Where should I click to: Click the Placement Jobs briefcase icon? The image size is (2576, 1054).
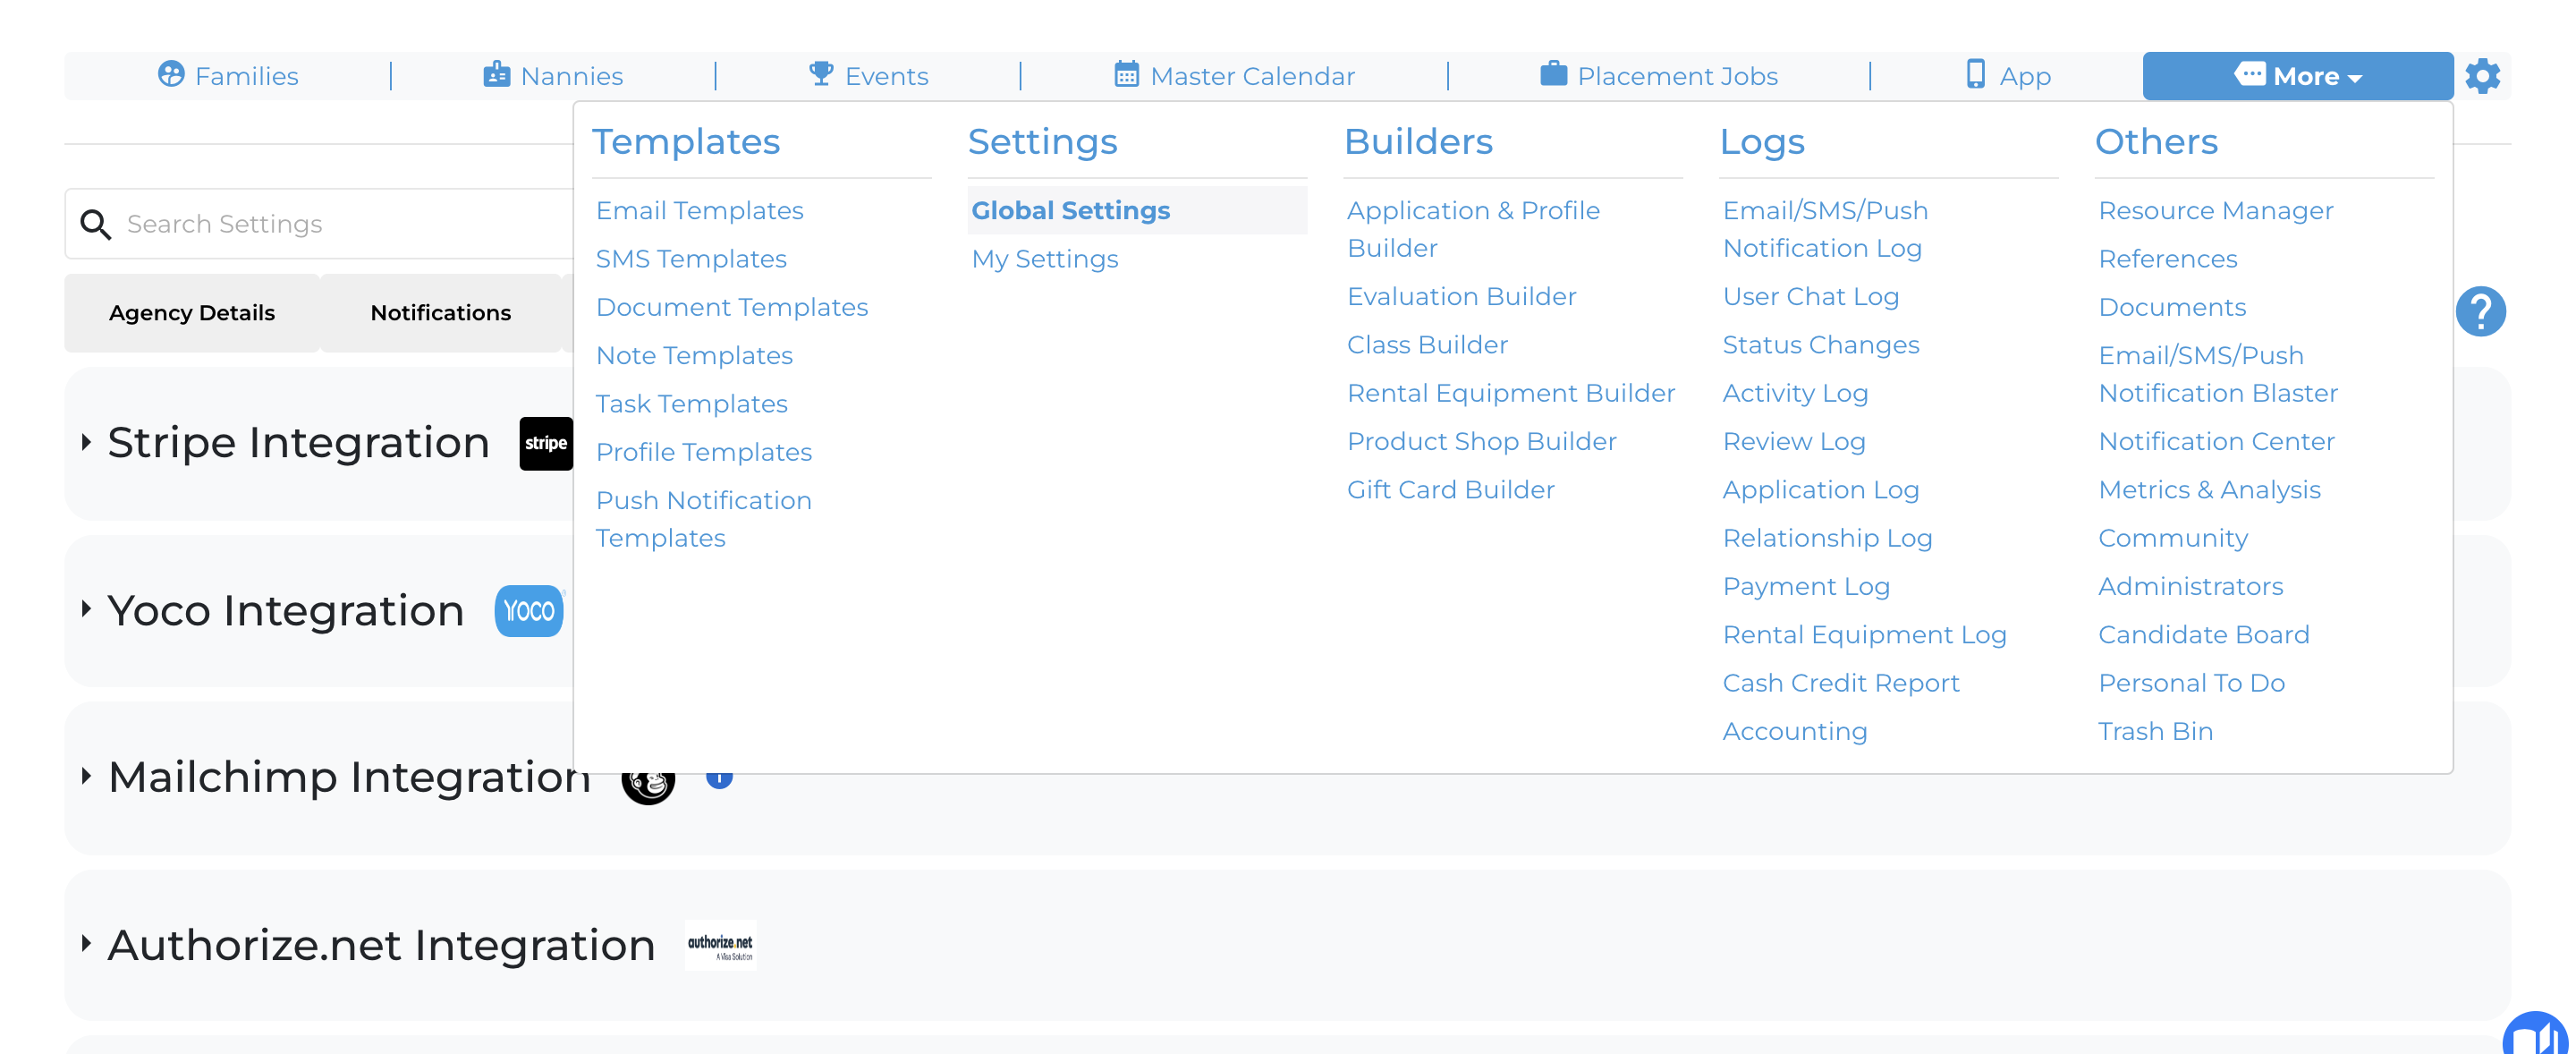coord(1553,74)
